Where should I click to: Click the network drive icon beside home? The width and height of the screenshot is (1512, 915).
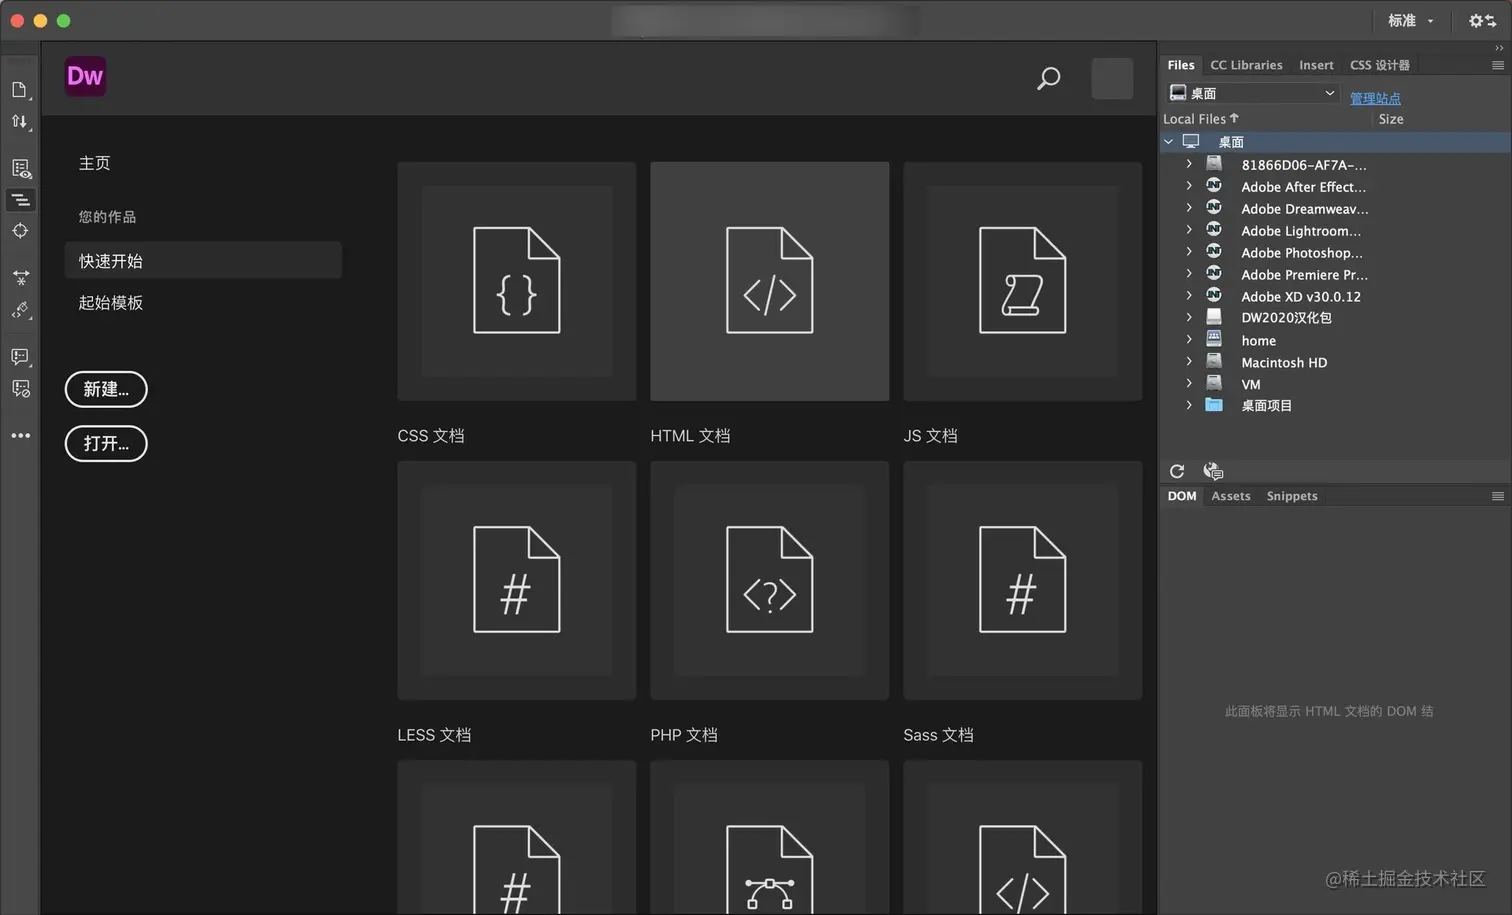click(1214, 340)
